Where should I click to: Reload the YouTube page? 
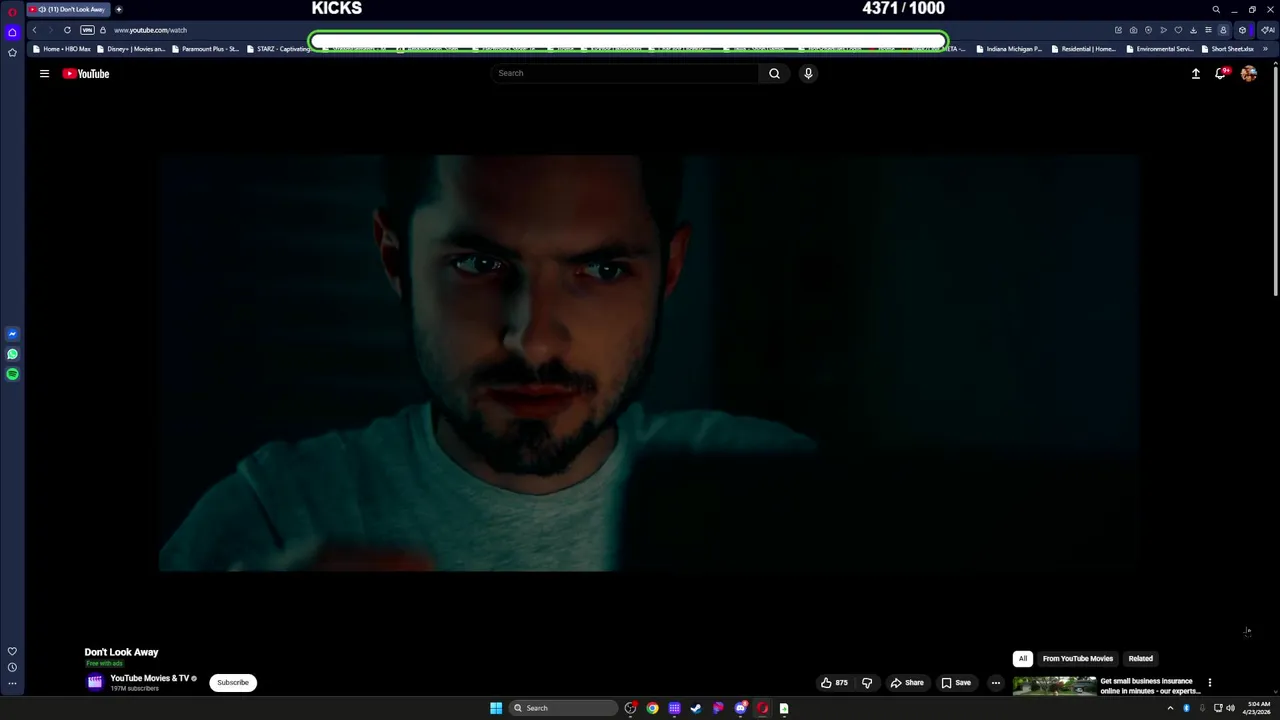(x=67, y=30)
